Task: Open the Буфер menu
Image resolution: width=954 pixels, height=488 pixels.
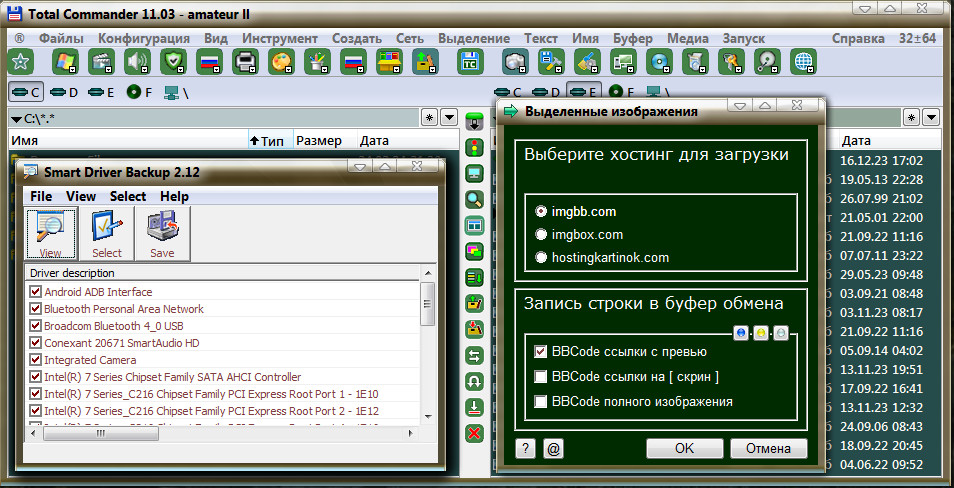Action: point(633,38)
